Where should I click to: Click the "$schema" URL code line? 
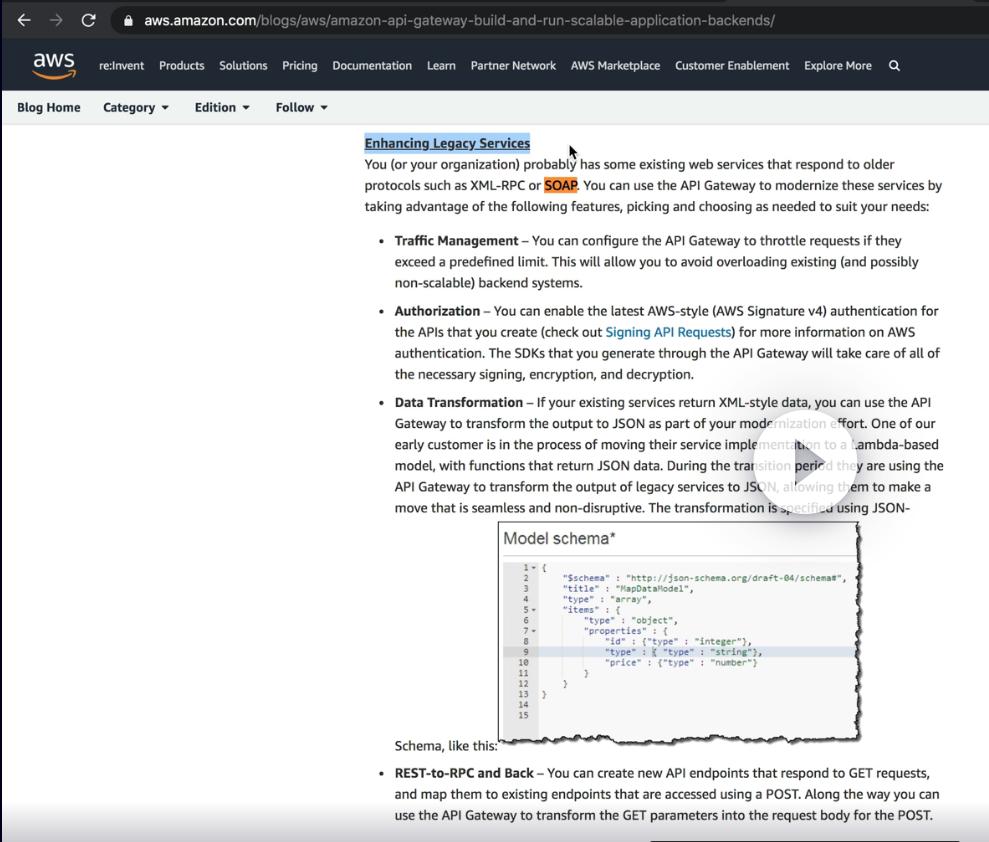click(704, 578)
